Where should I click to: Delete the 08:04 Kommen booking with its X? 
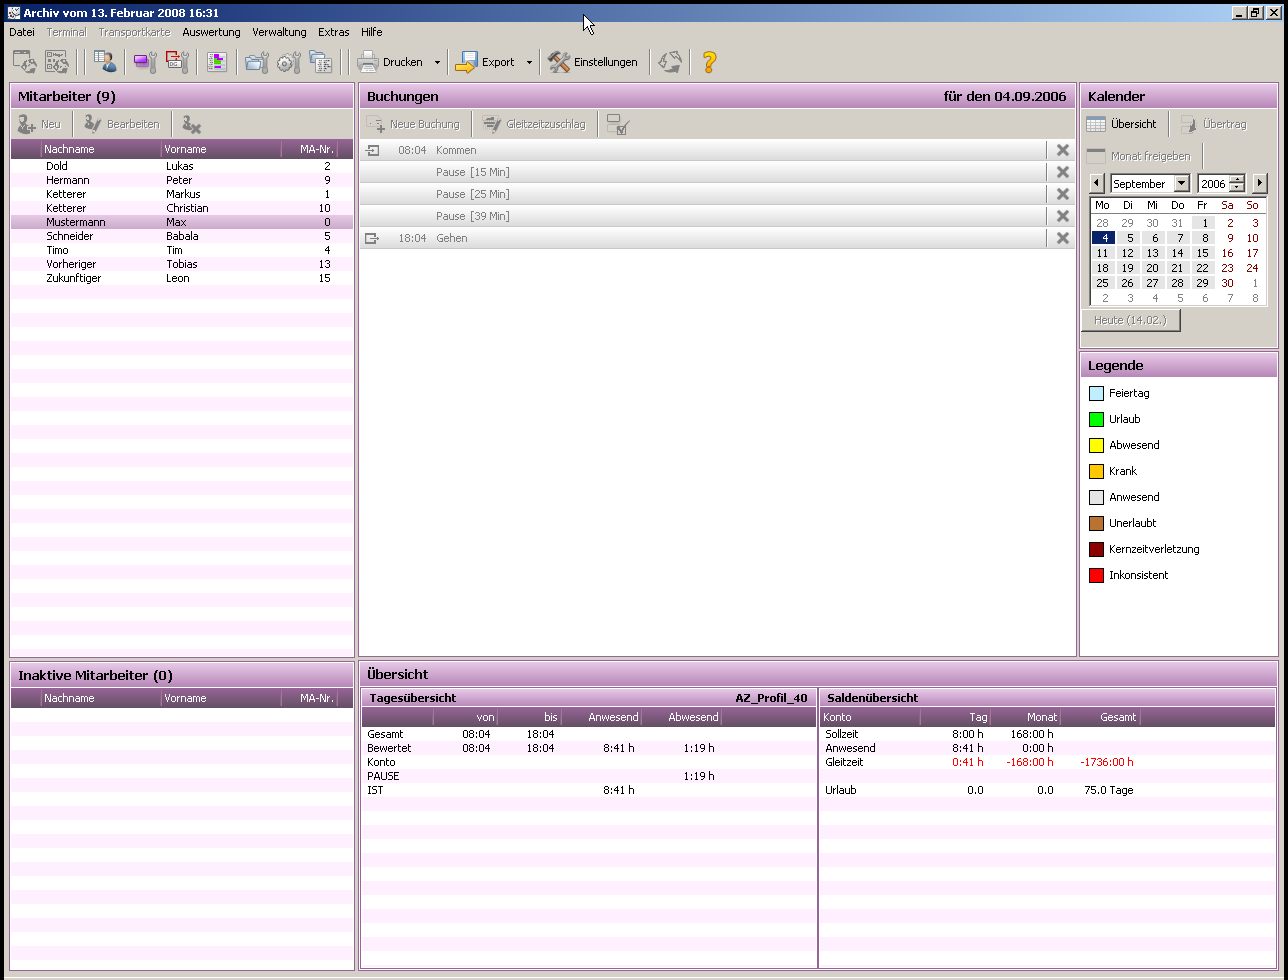[1063, 150]
